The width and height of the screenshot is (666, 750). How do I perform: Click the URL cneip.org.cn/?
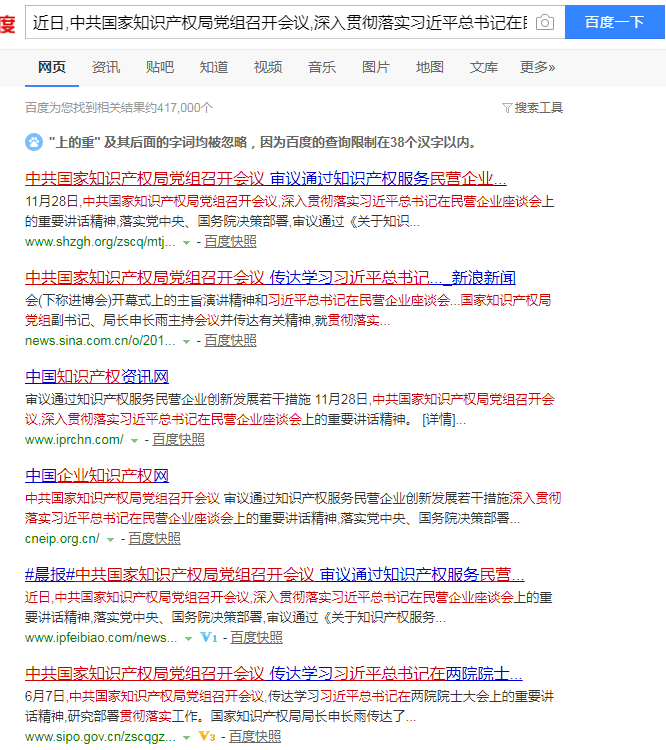coord(62,539)
